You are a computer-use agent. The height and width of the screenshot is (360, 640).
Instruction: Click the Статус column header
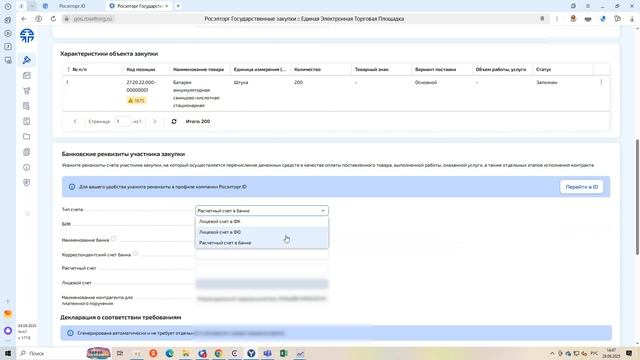tap(543, 69)
